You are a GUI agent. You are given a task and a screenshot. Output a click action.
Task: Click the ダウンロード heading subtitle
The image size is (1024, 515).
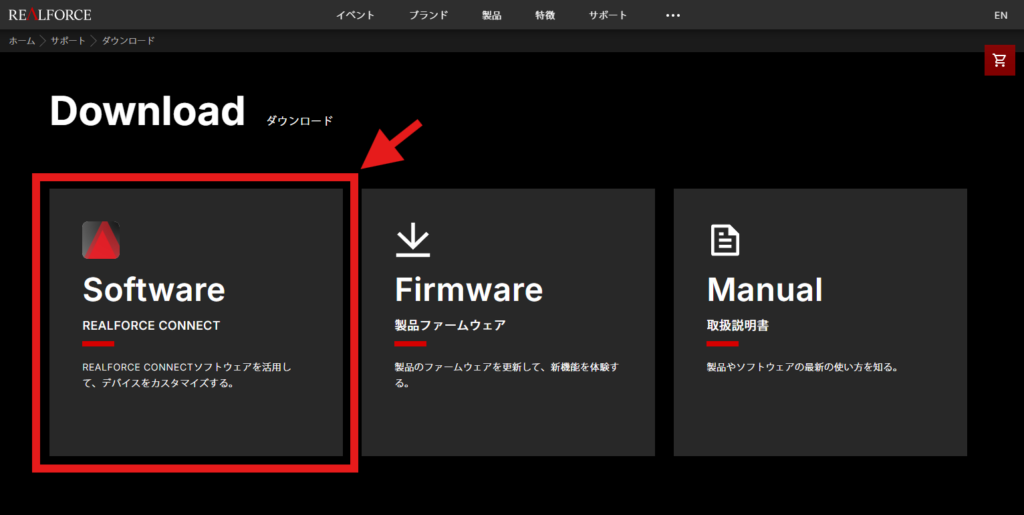[299, 121]
